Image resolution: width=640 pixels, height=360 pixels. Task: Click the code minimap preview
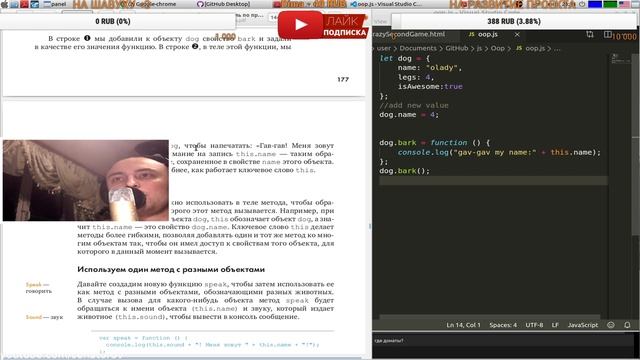(x=620, y=59)
